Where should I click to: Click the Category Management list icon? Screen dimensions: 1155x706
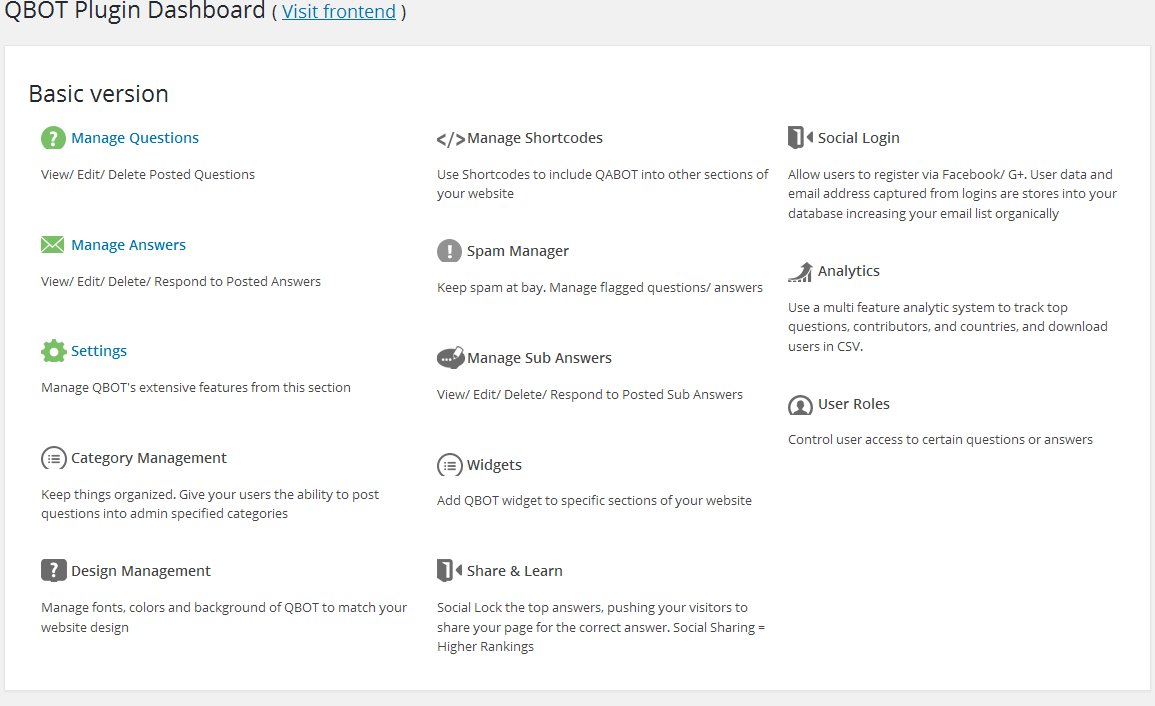[x=53, y=458]
